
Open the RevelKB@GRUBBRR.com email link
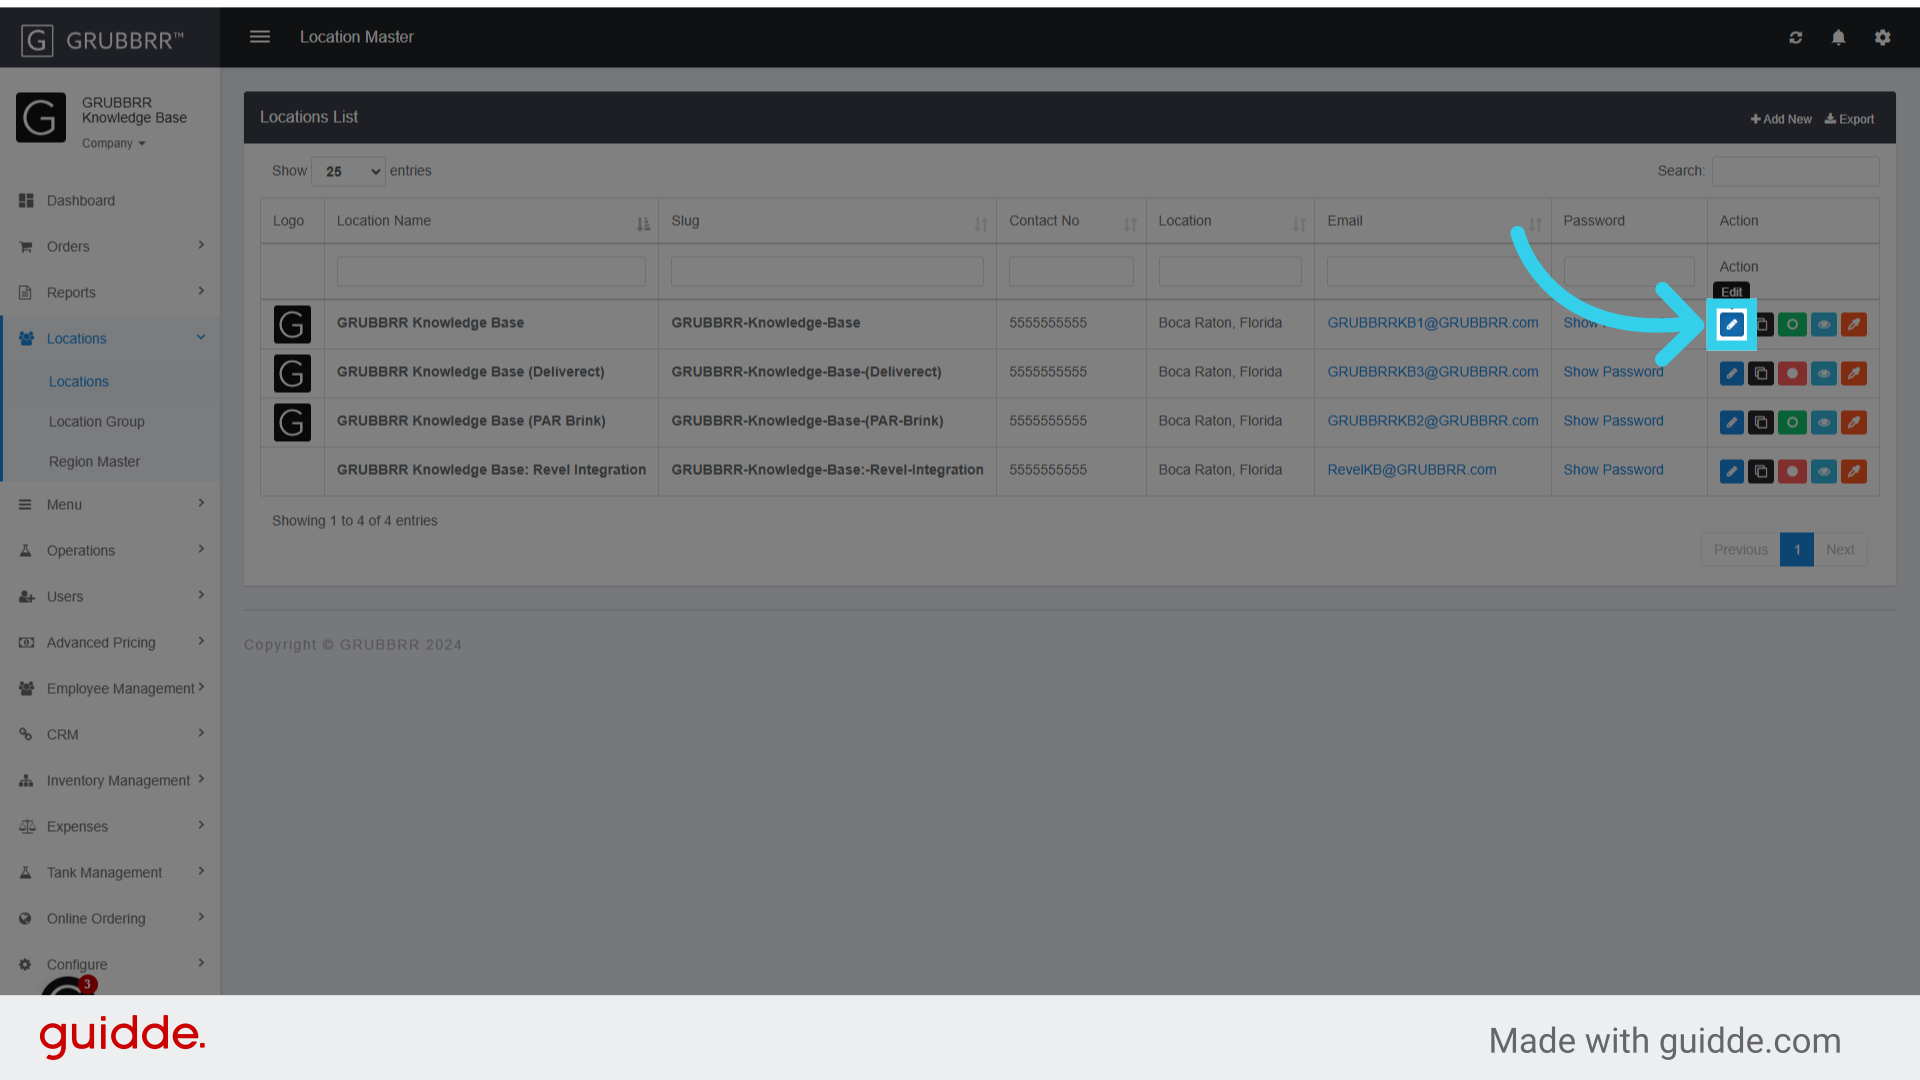click(1411, 470)
